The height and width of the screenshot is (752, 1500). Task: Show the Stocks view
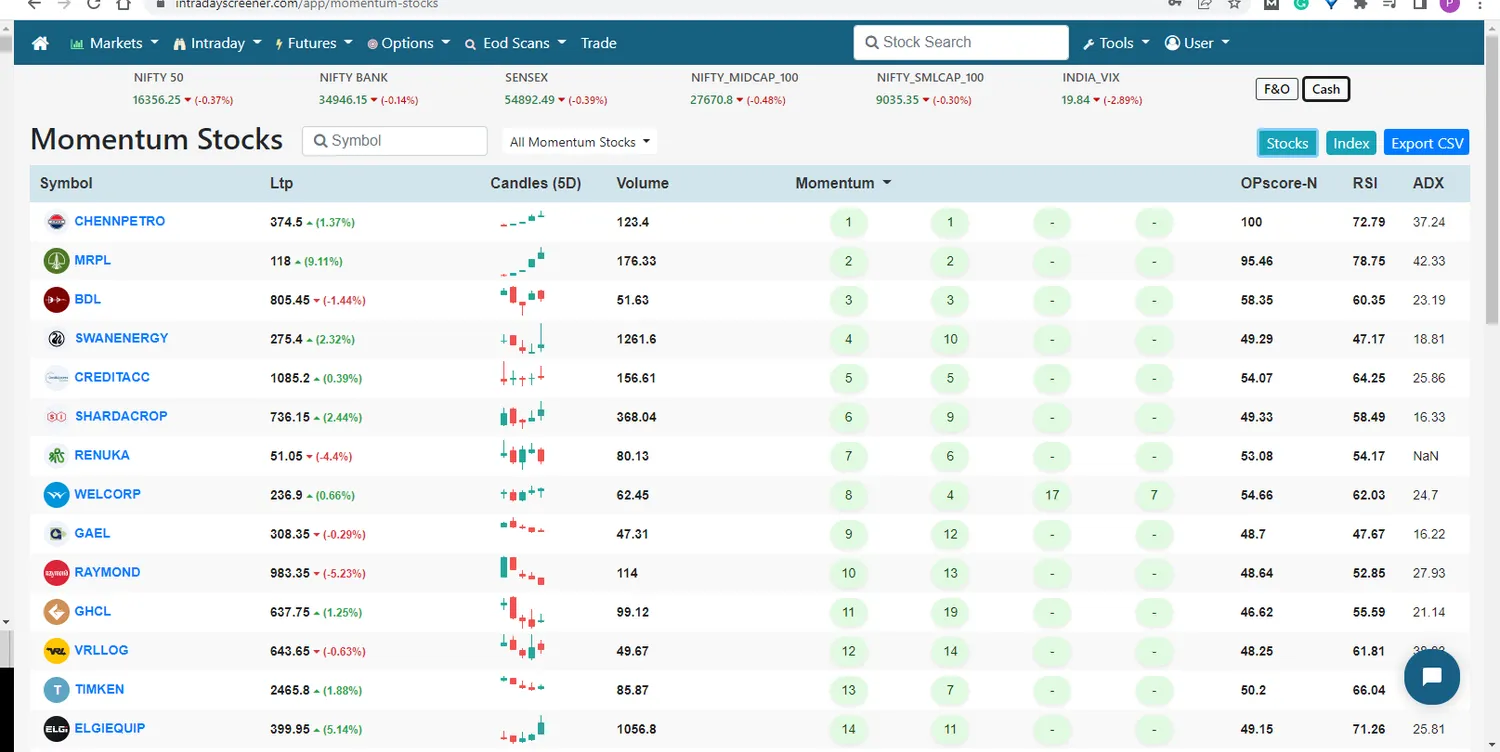1287,143
